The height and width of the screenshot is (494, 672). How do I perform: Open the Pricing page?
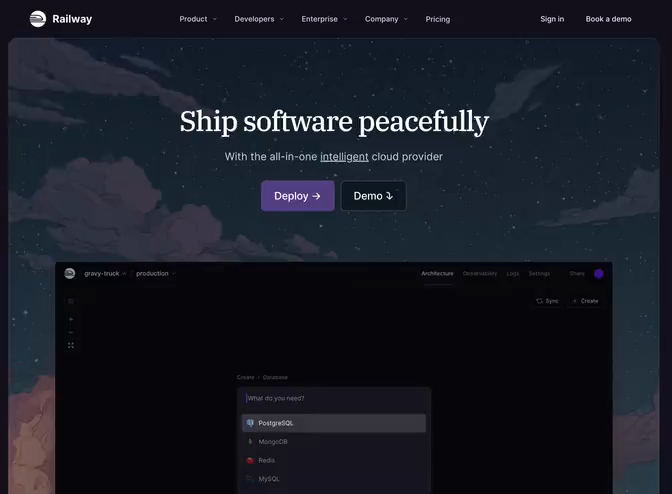coord(438,19)
